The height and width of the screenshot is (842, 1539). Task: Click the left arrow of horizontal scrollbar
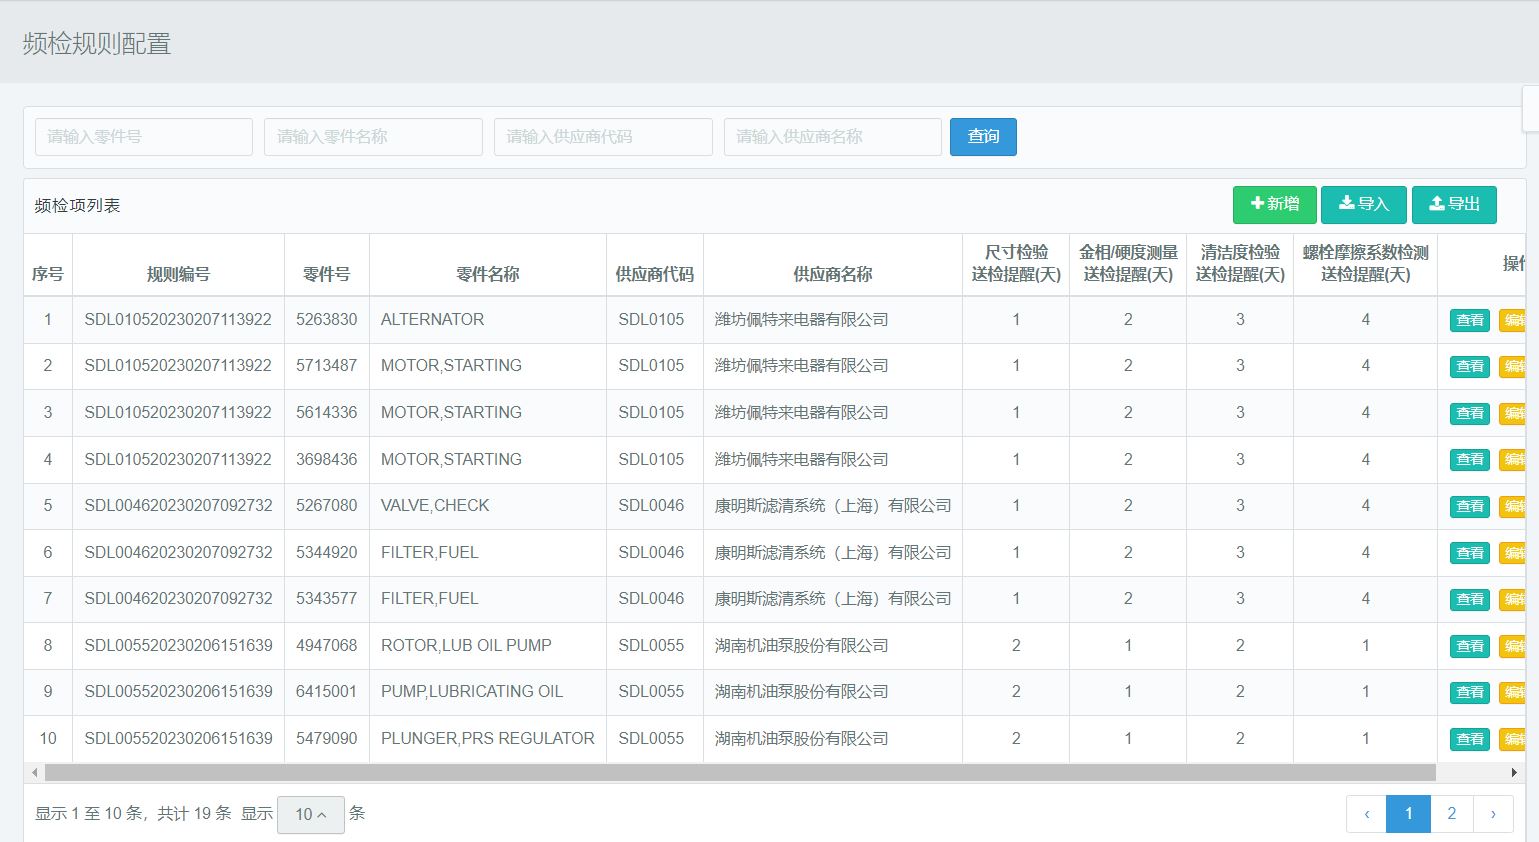pyautogui.click(x=35, y=772)
